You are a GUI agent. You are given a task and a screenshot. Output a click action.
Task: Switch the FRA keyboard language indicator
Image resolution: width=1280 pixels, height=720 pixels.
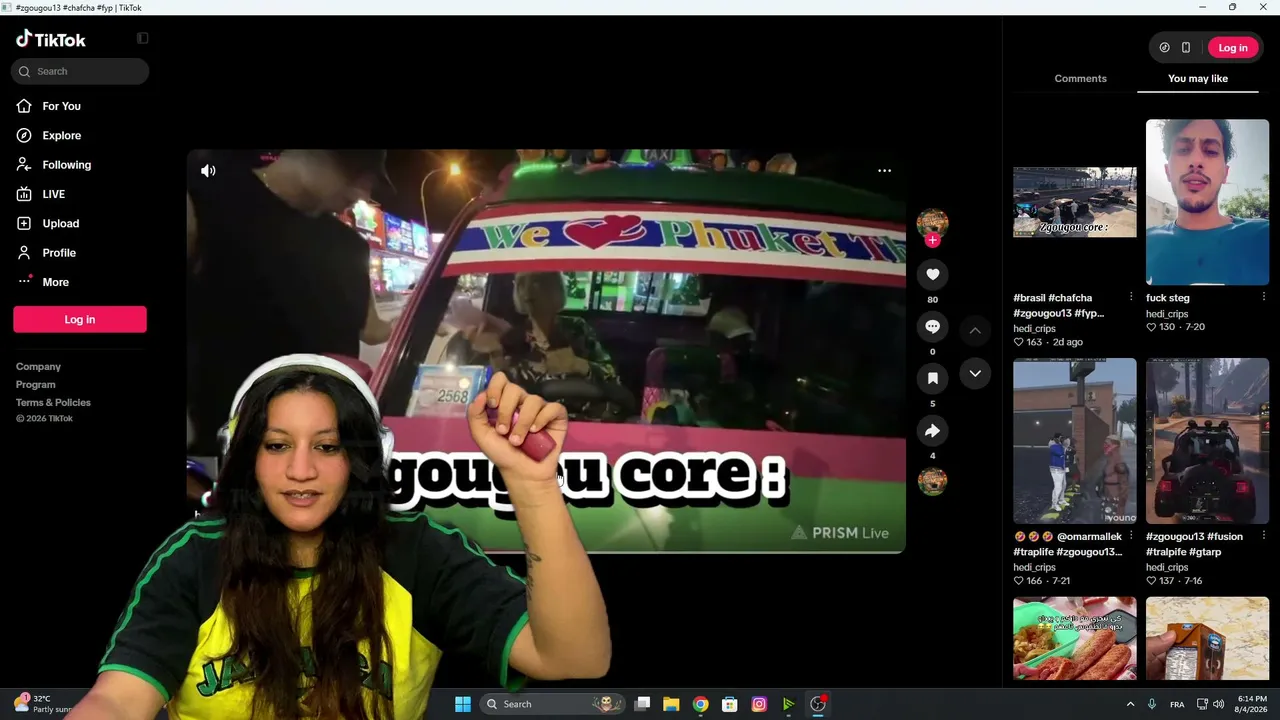pyautogui.click(x=1177, y=704)
